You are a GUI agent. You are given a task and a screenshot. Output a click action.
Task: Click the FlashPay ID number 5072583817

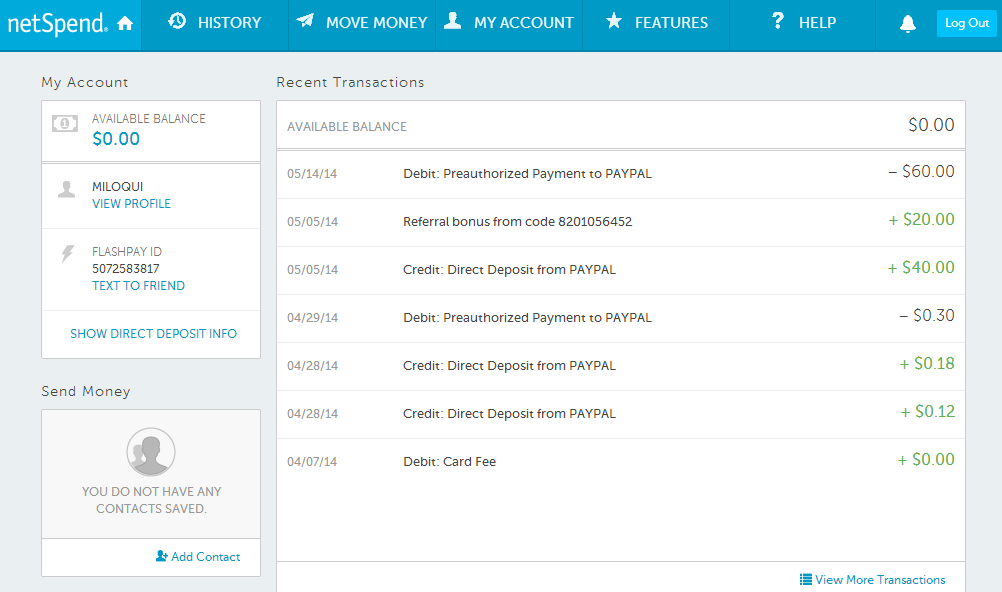point(126,269)
